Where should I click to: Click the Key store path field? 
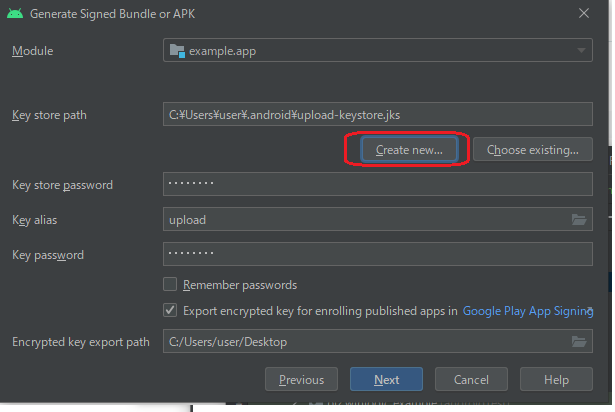[x=377, y=115]
